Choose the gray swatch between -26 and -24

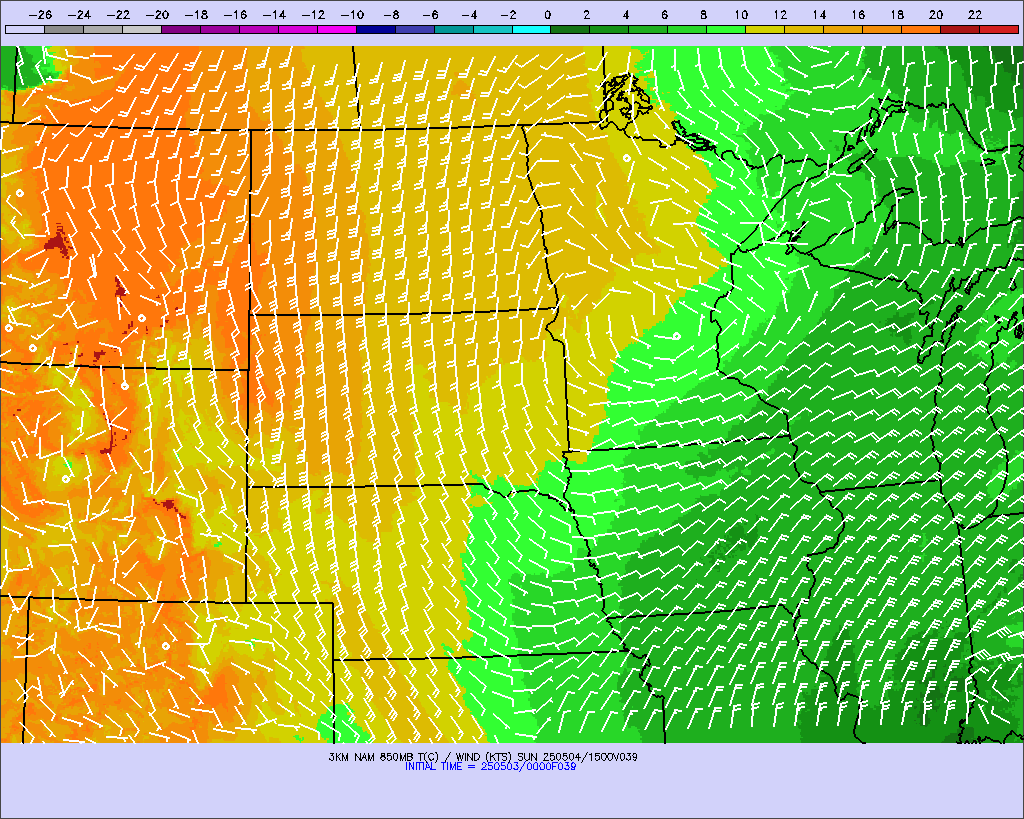[64, 29]
